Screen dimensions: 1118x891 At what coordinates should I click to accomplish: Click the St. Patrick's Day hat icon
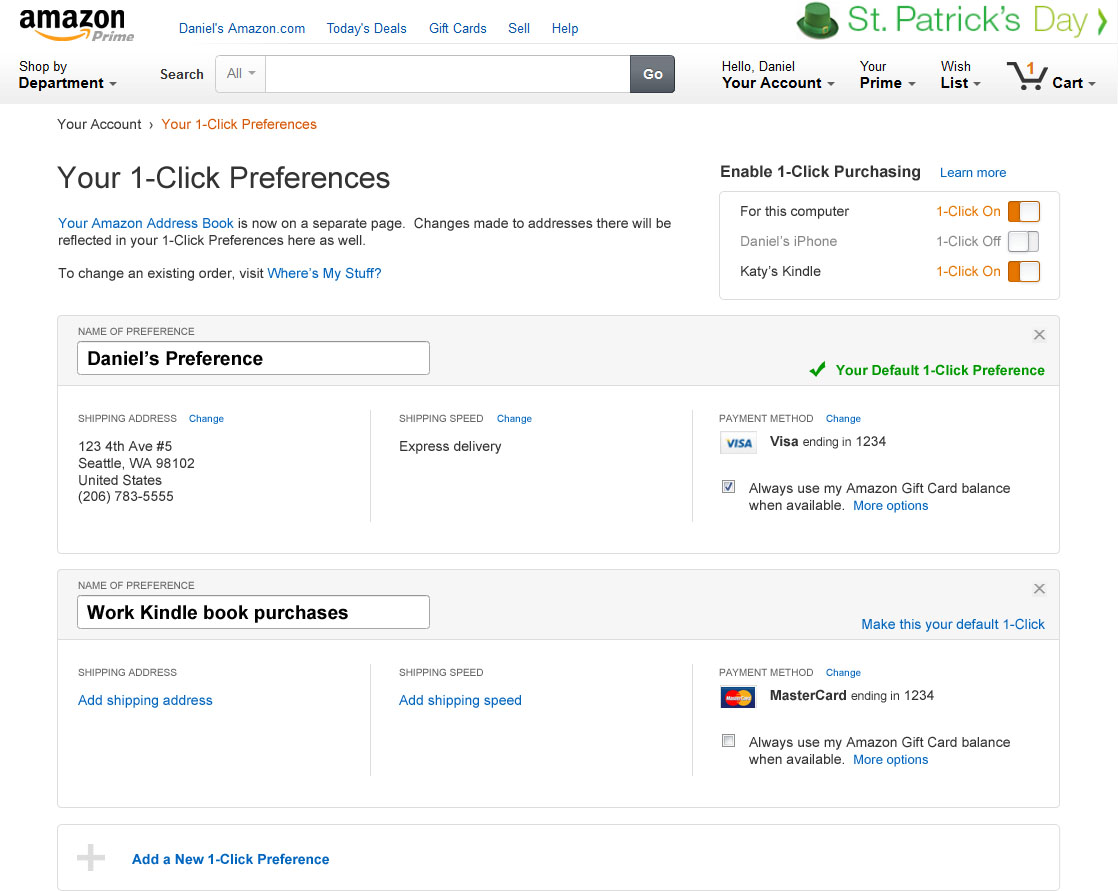coord(817,21)
